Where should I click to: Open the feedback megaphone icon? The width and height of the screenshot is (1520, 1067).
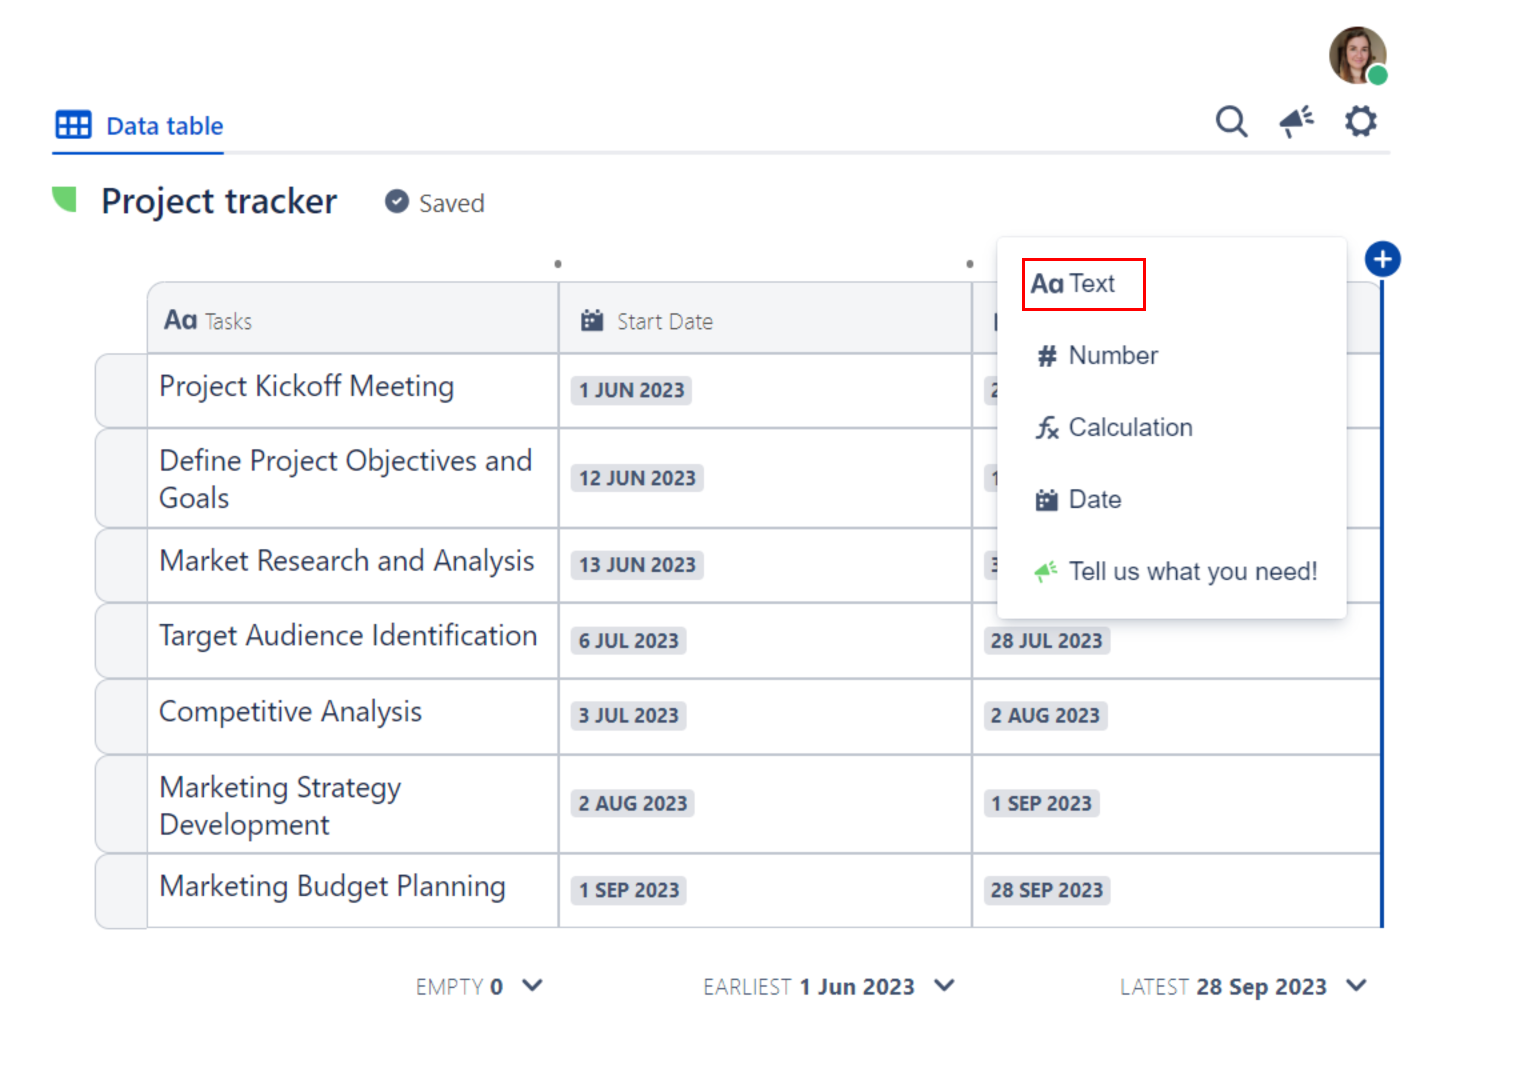point(1296,122)
